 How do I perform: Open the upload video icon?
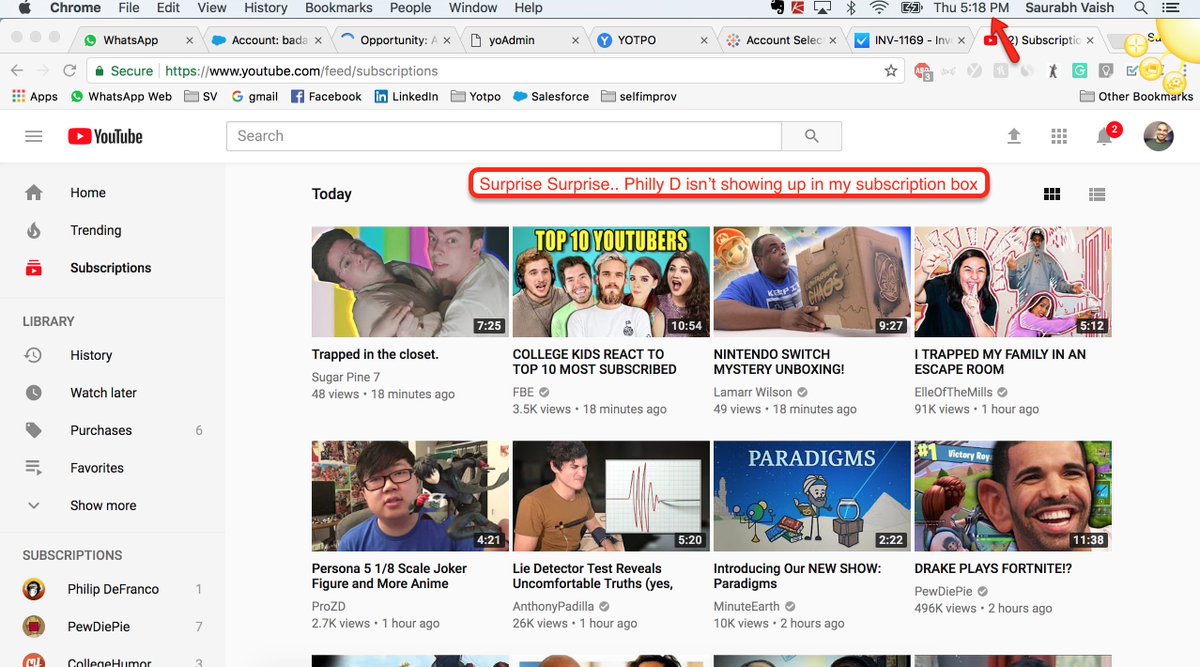click(x=1014, y=136)
